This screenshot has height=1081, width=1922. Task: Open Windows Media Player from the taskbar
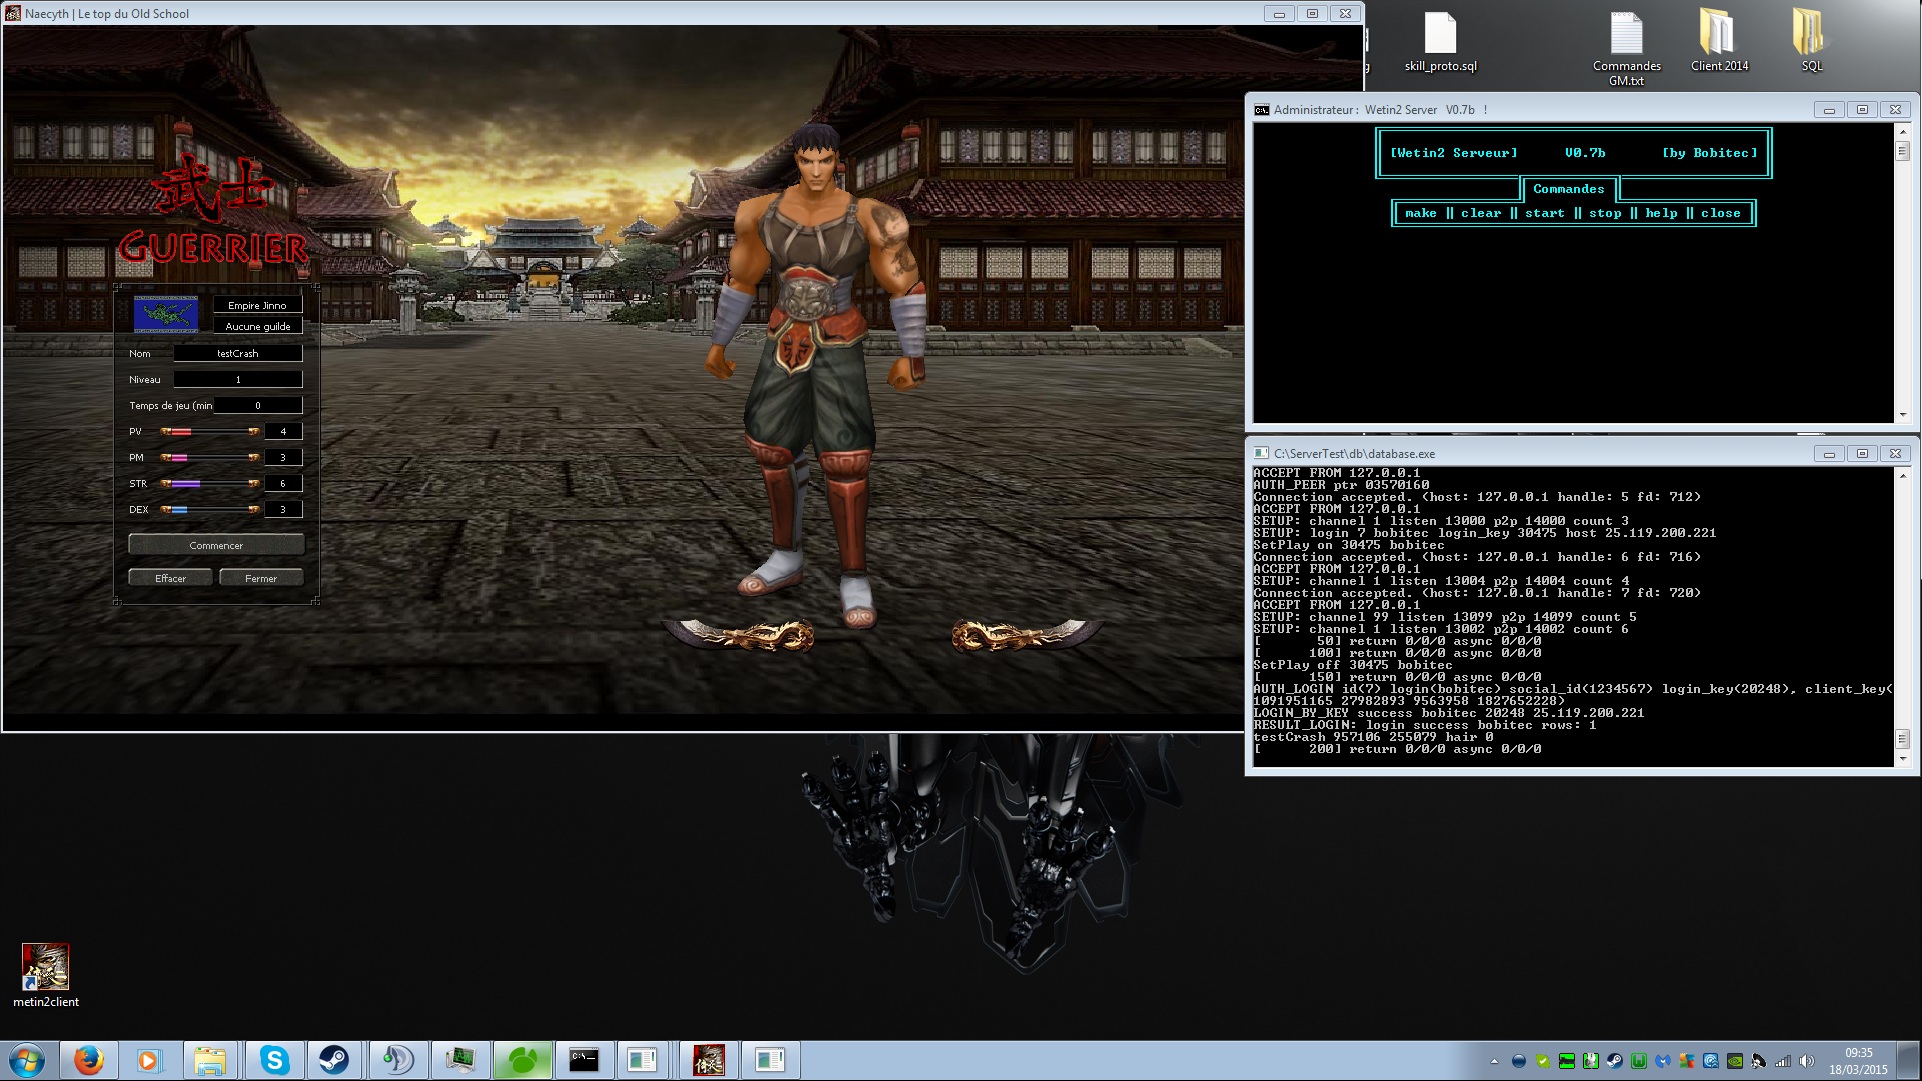click(149, 1060)
